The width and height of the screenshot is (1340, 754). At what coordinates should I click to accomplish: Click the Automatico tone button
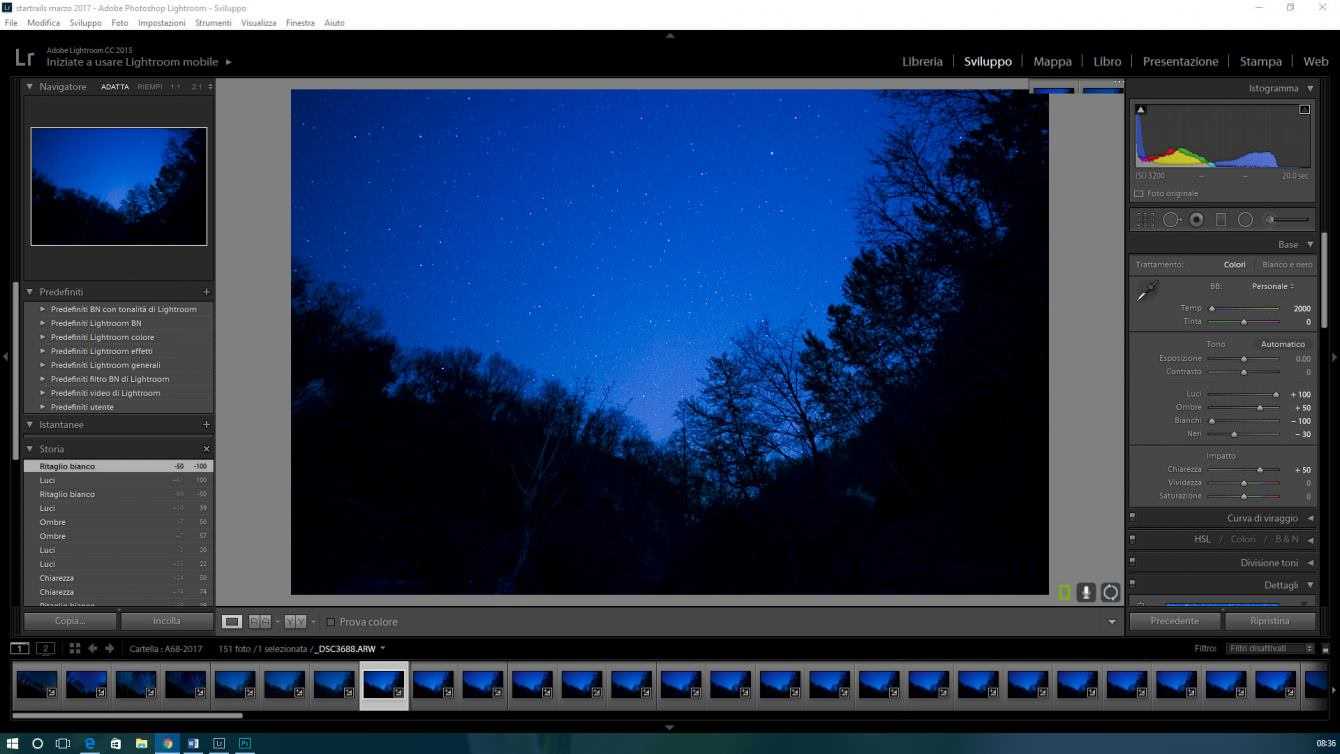1283,344
